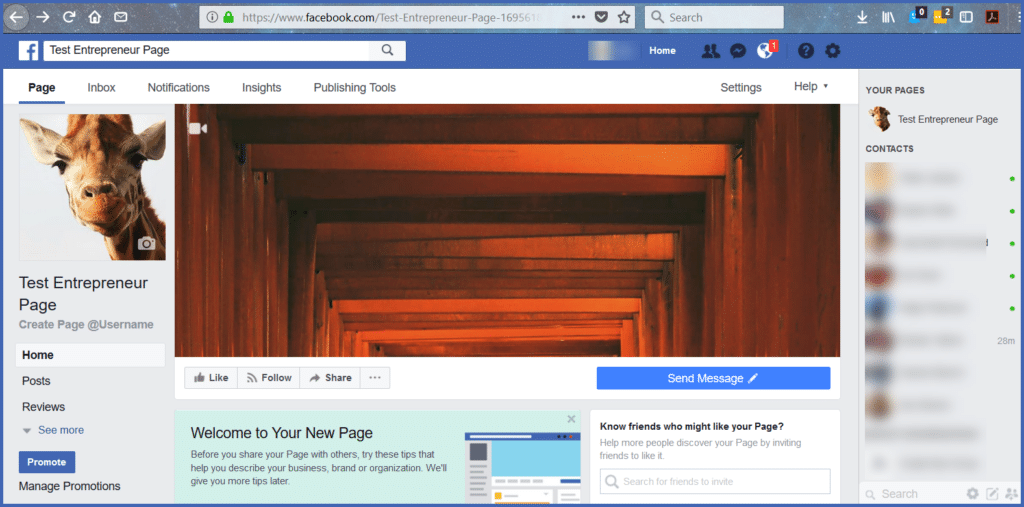Open Friend Requests icon
Image resolution: width=1024 pixels, height=507 pixels.
click(x=711, y=51)
